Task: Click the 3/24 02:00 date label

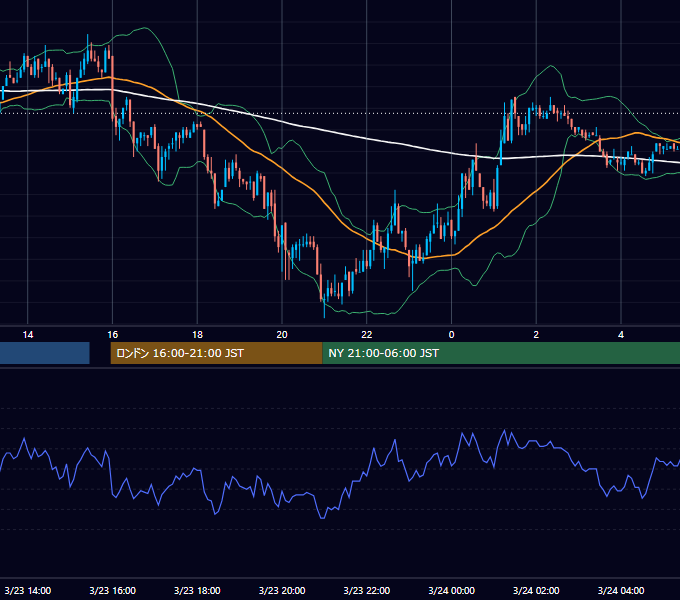Action: coord(536,590)
